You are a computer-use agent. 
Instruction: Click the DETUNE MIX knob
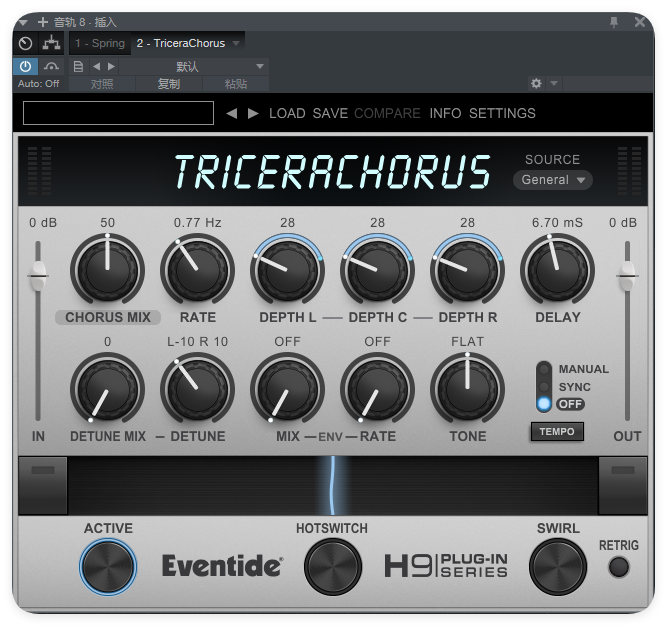coord(107,389)
